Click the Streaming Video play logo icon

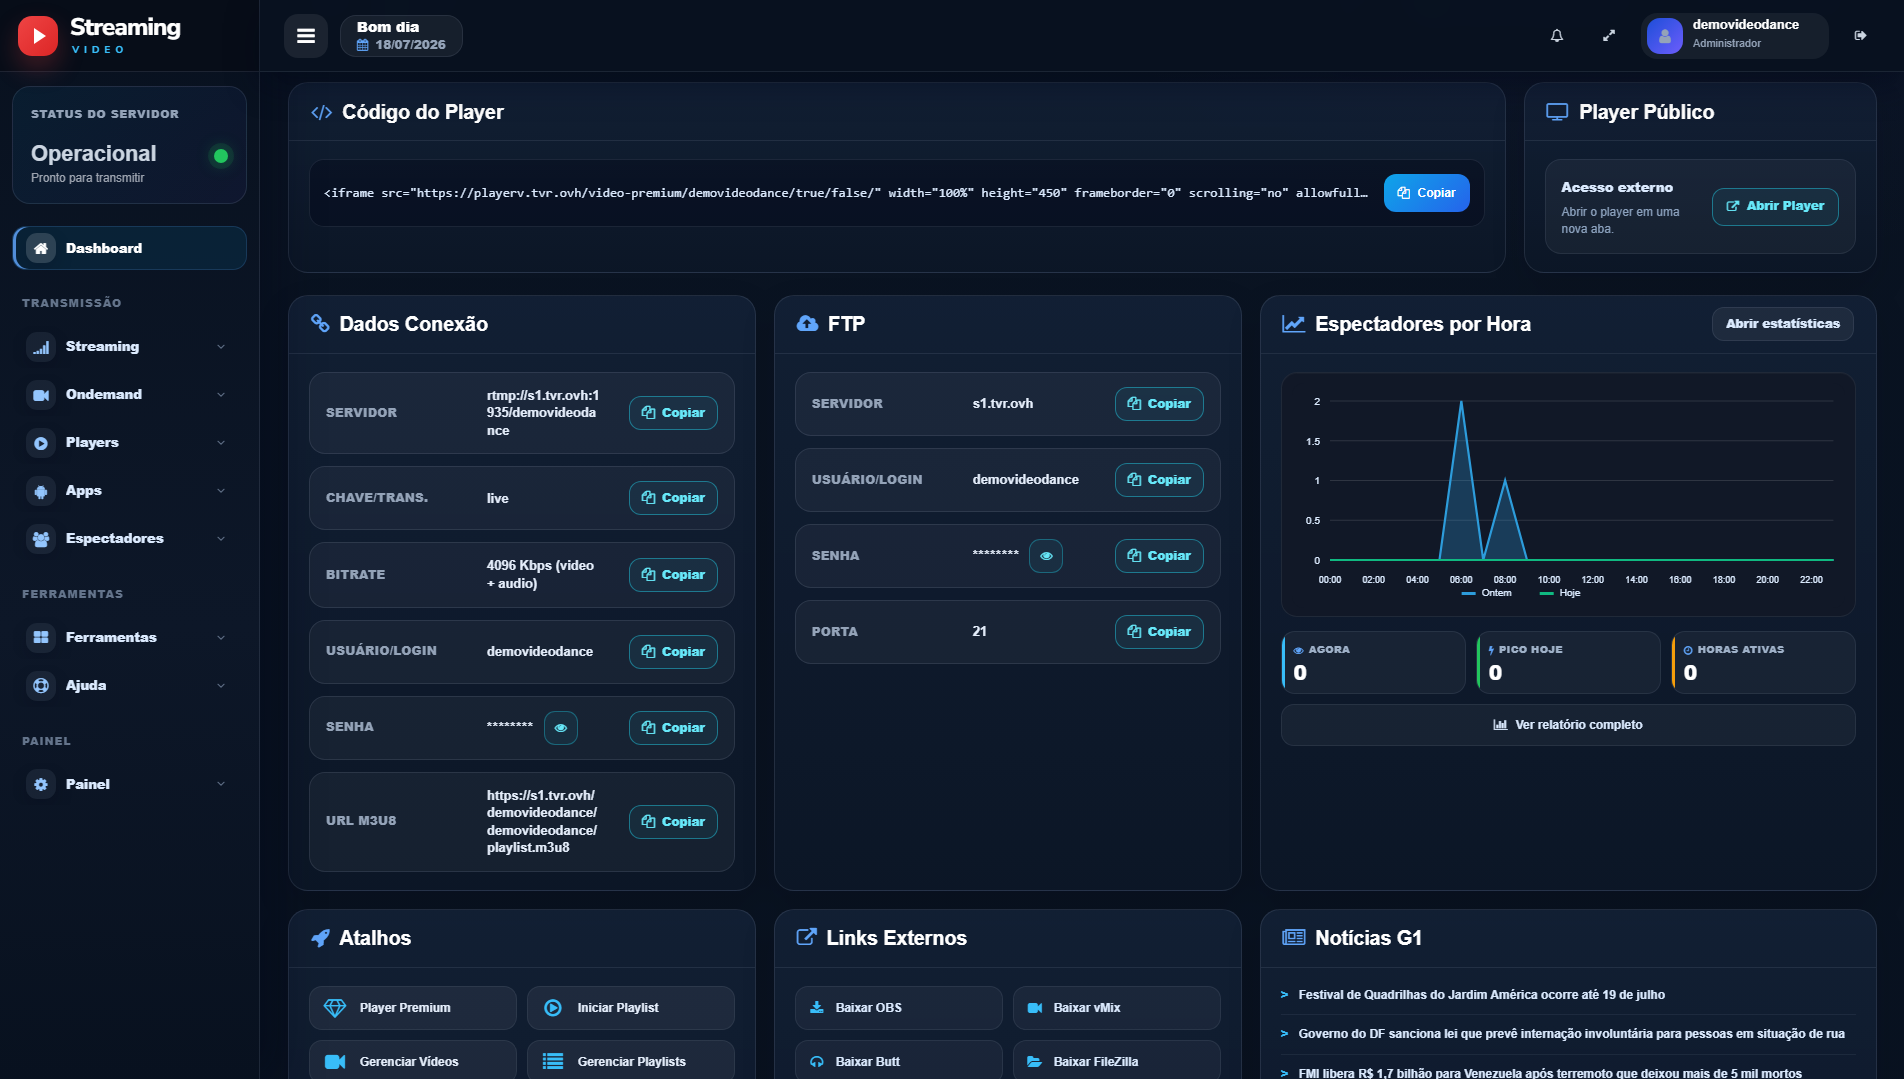click(38, 36)
